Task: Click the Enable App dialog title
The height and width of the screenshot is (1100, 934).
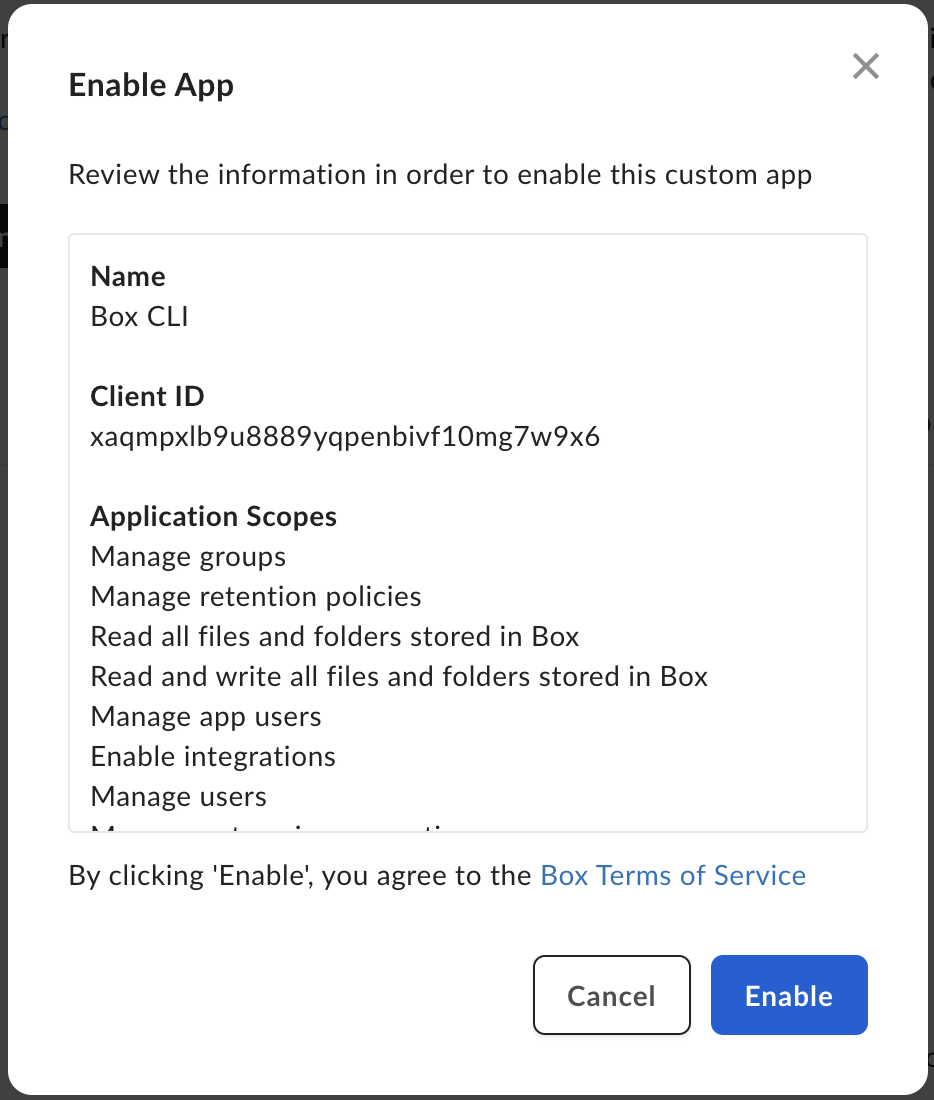Action: (151, 86)
